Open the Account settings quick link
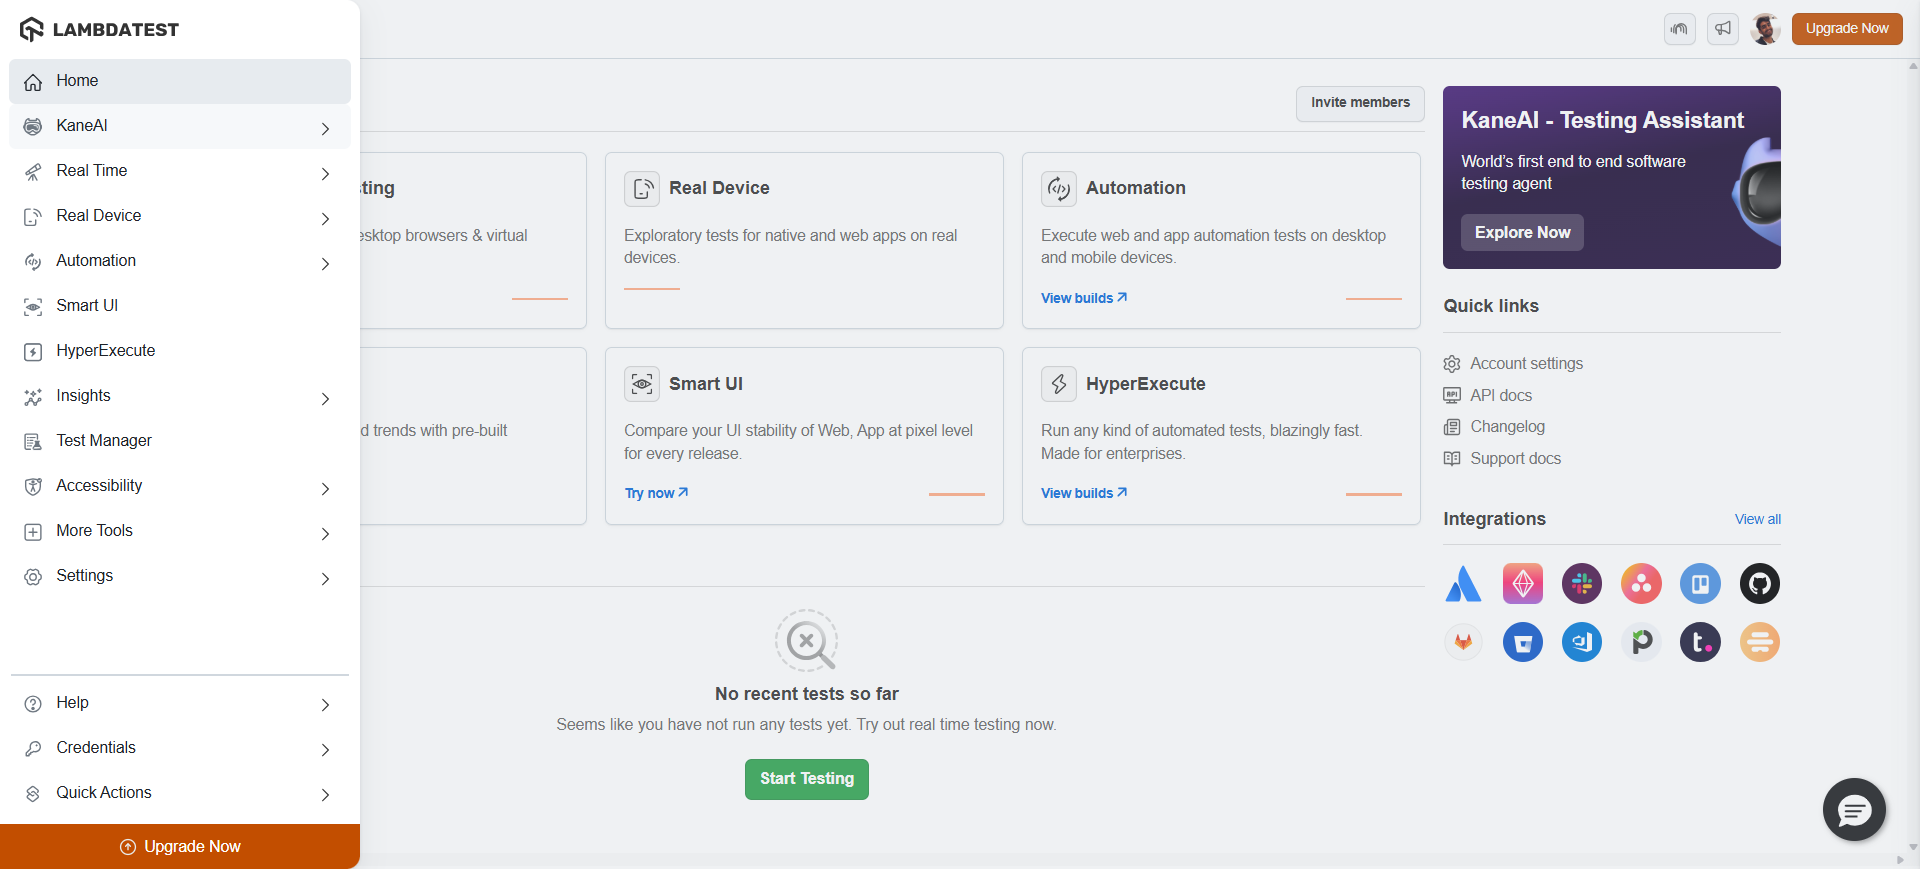 [x=1526, y=364]
